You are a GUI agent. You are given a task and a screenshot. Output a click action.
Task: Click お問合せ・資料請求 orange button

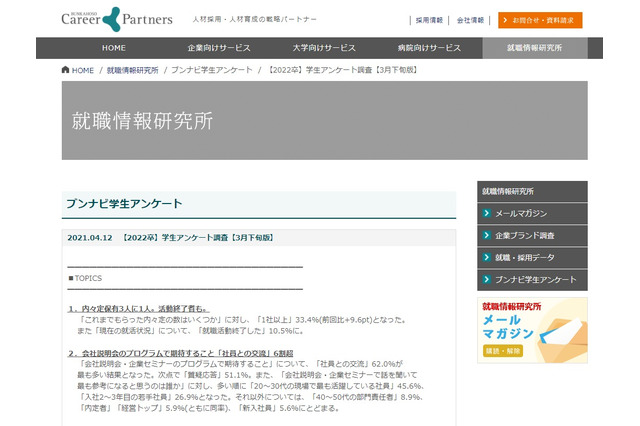540,20
